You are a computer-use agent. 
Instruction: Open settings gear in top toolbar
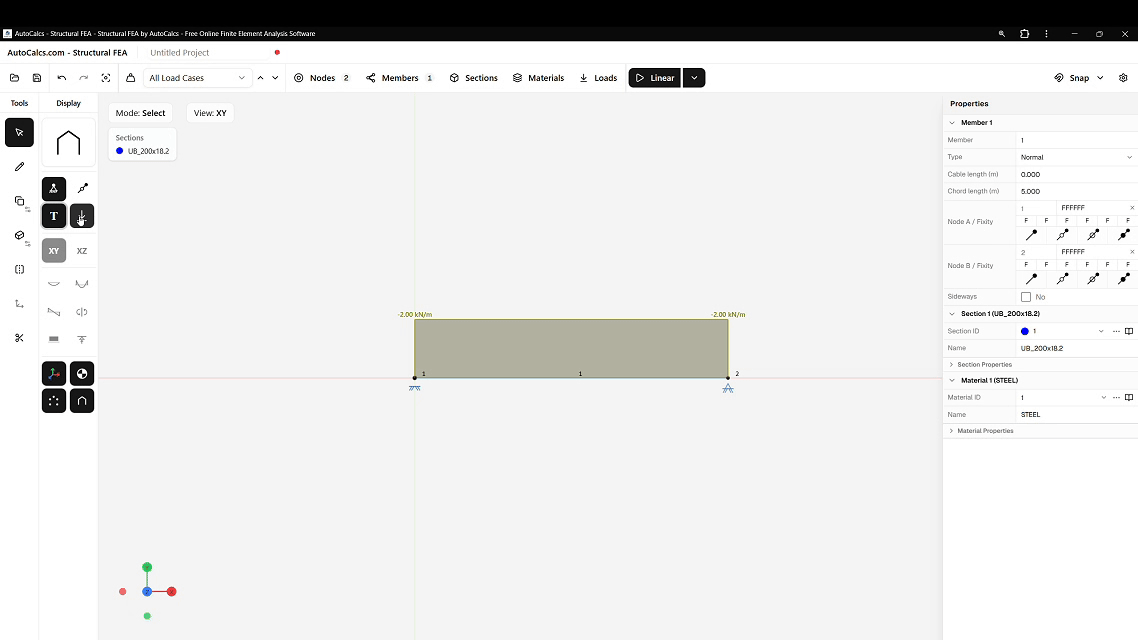click(1123, 78)
